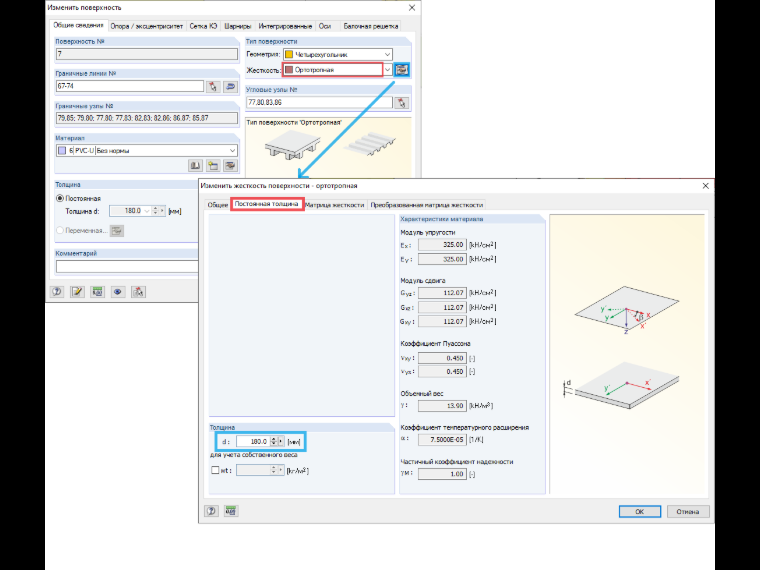Edit variable thickness parameters icon
This screenshot has height=570, width=760.
click(x=117, y=231)
